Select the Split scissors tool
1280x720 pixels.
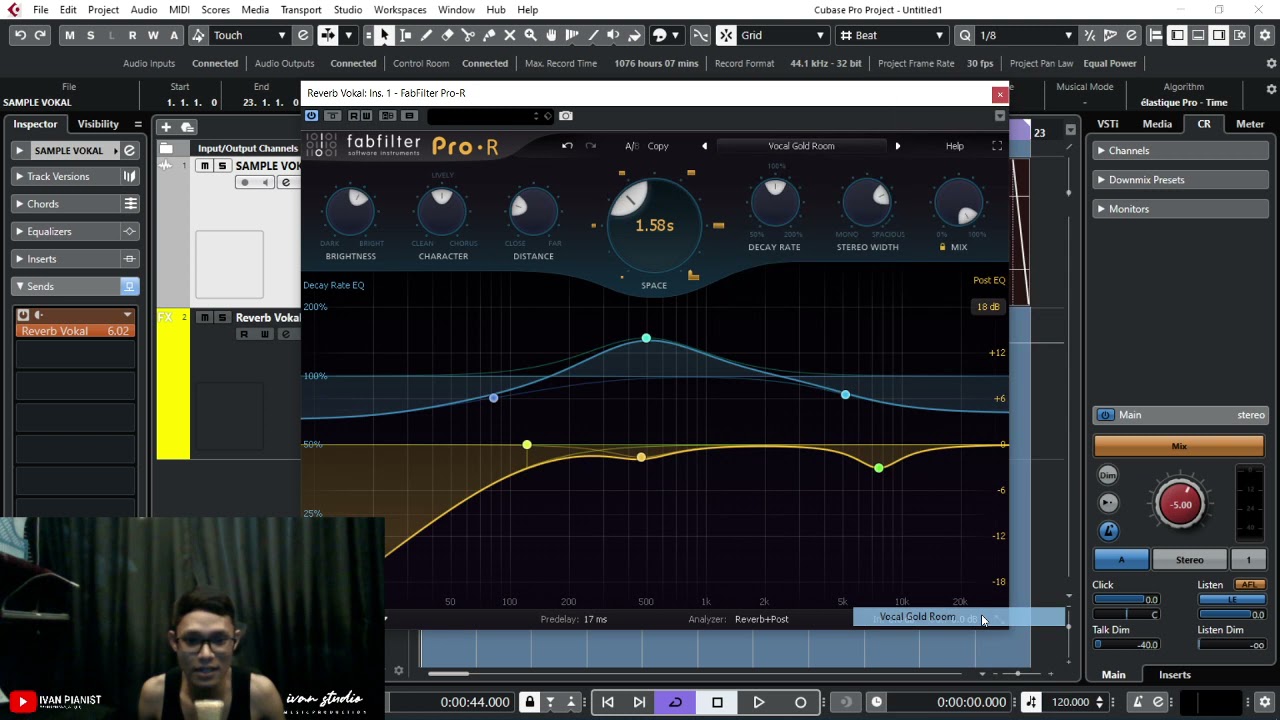coord(468,35)
